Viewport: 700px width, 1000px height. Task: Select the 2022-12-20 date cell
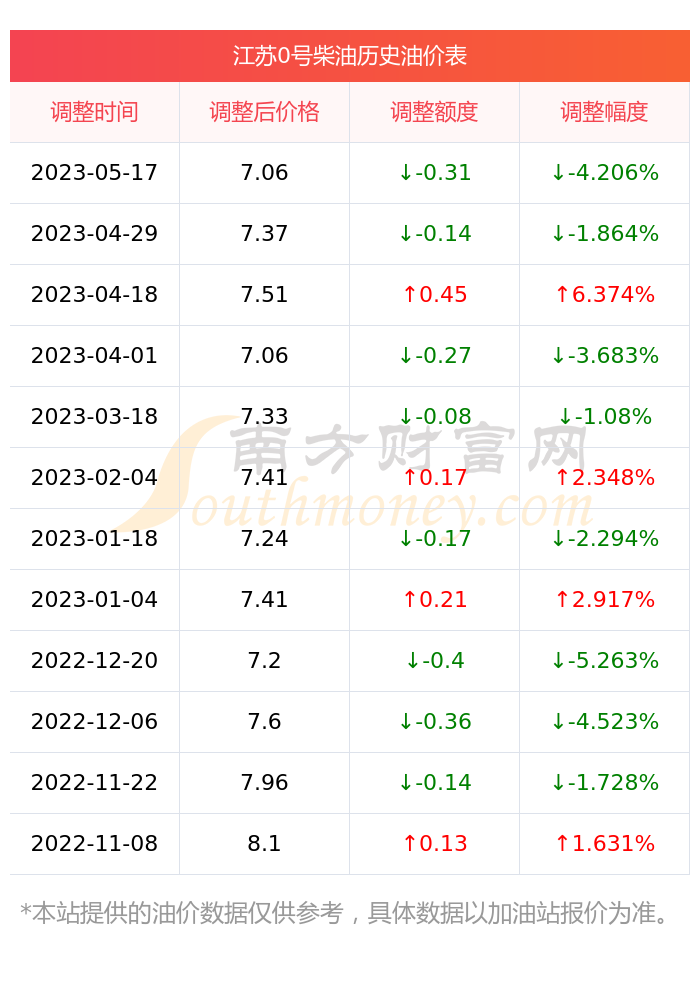(94, 661)
